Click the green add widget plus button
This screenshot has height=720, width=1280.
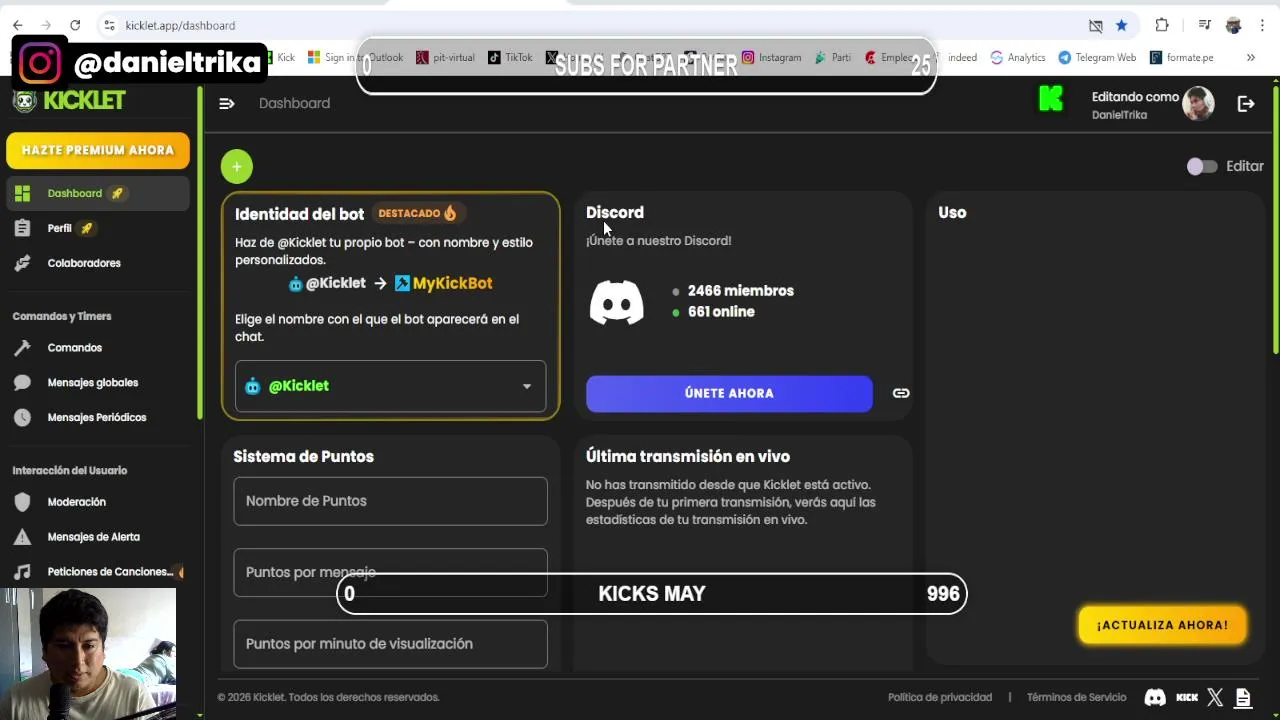point(237,167)
